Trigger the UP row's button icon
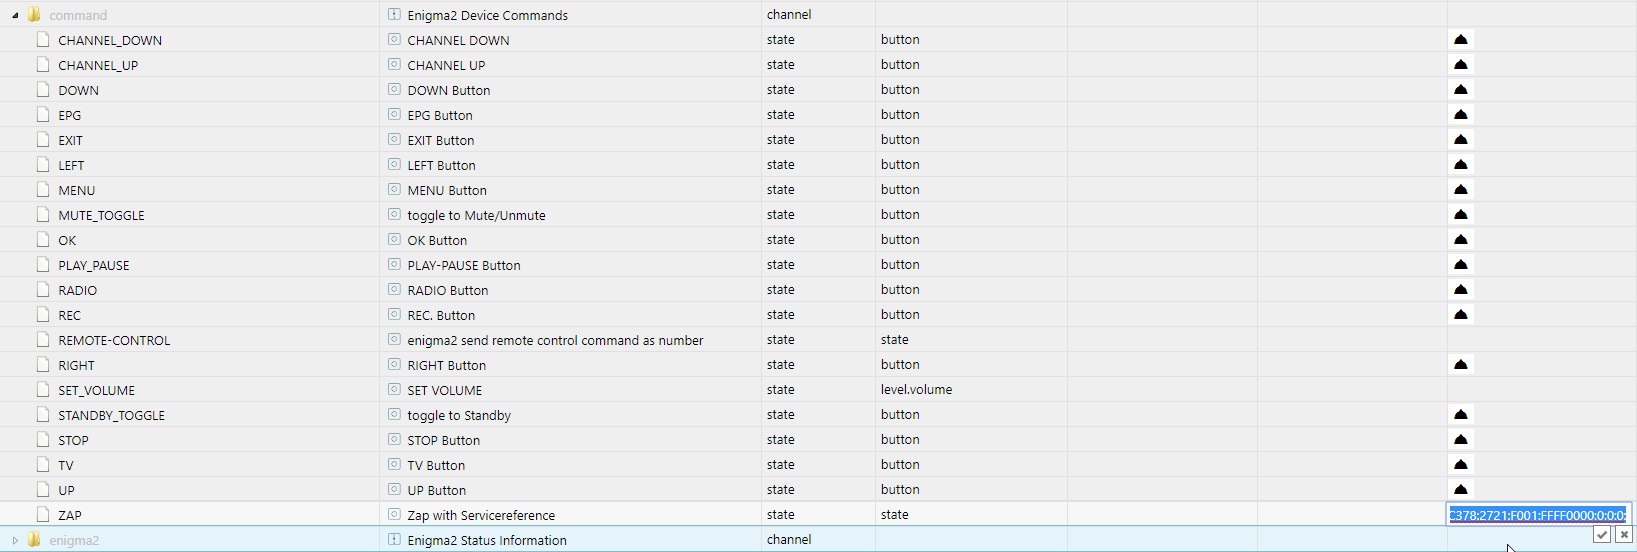The height and width of the screenshot is (552, 1637). click(1460, 489)
